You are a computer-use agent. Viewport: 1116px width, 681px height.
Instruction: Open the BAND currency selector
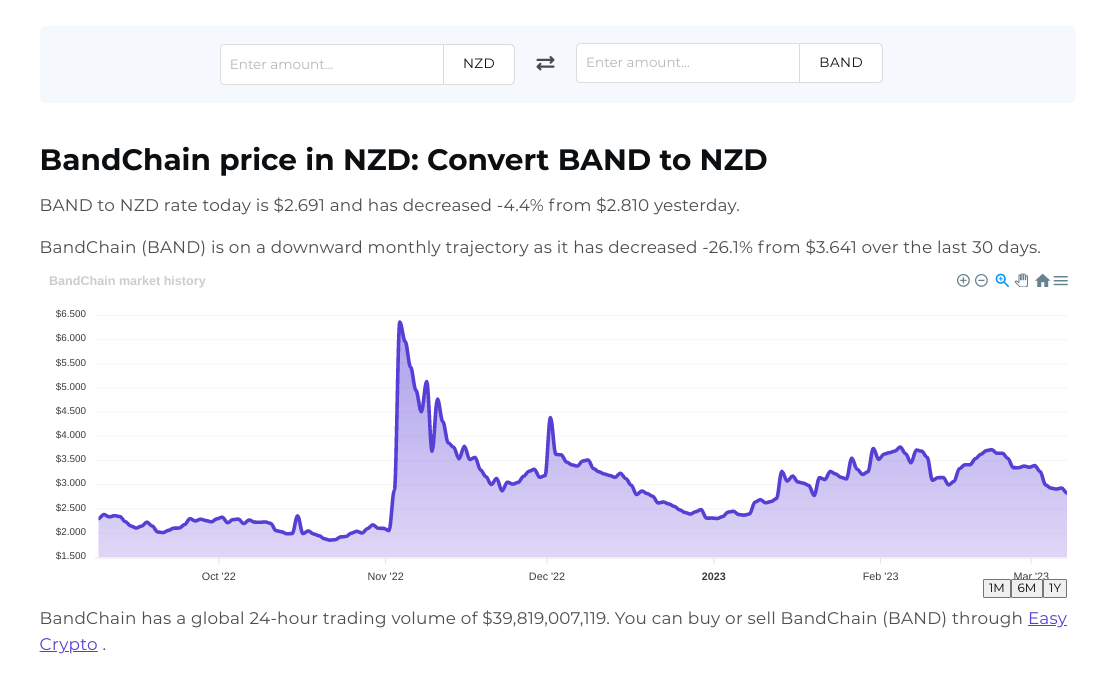coord(841,63)
